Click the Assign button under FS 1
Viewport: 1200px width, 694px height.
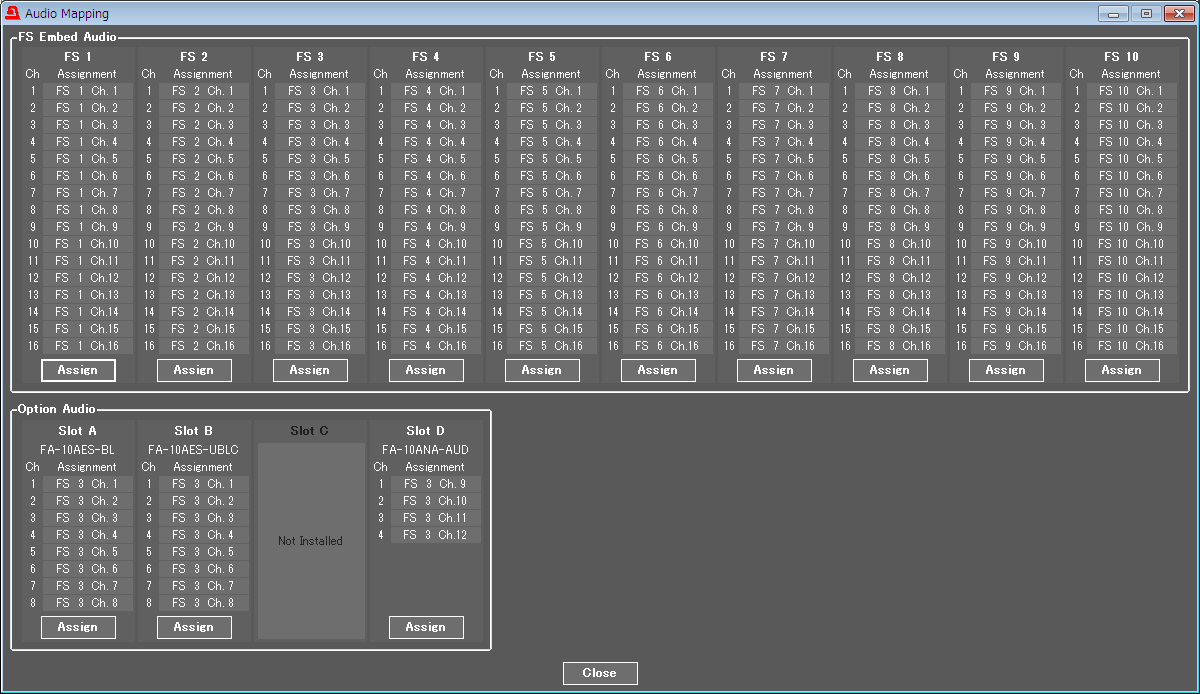pos(78,370)
